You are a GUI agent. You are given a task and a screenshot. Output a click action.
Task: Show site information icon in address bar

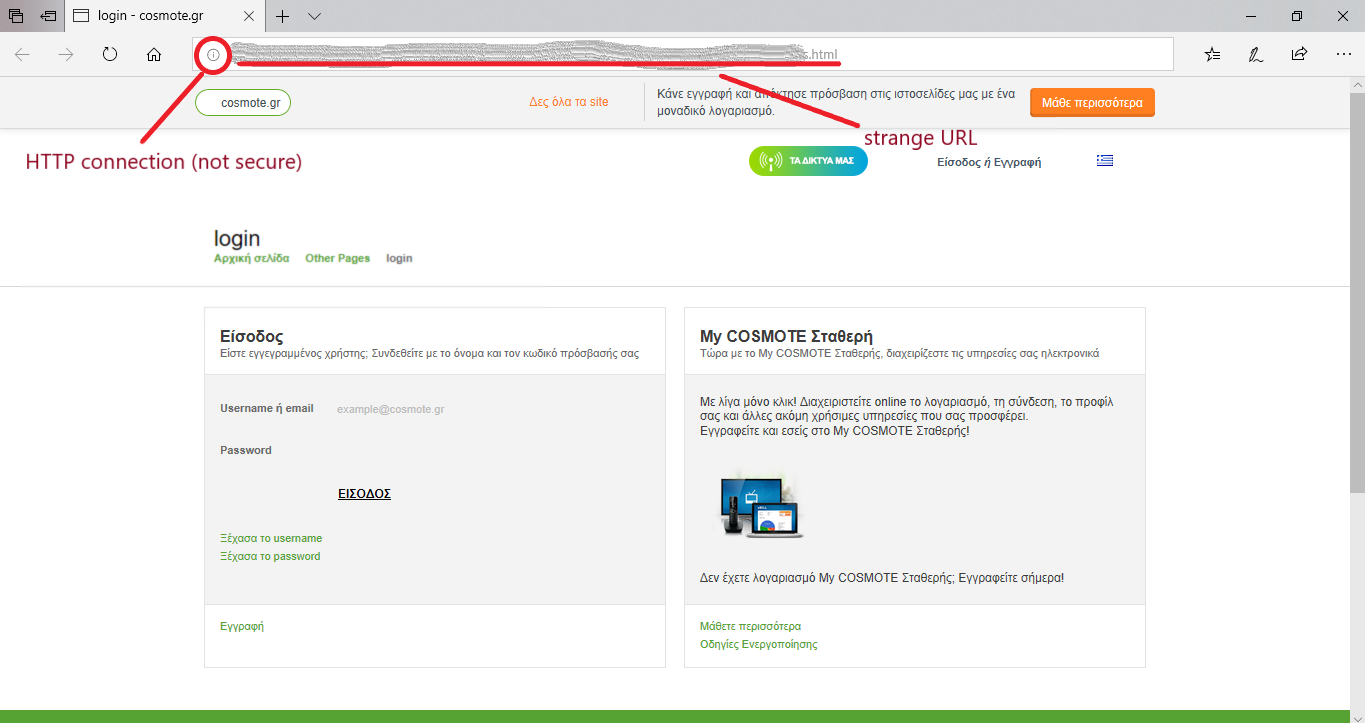[x=213, y=55]
